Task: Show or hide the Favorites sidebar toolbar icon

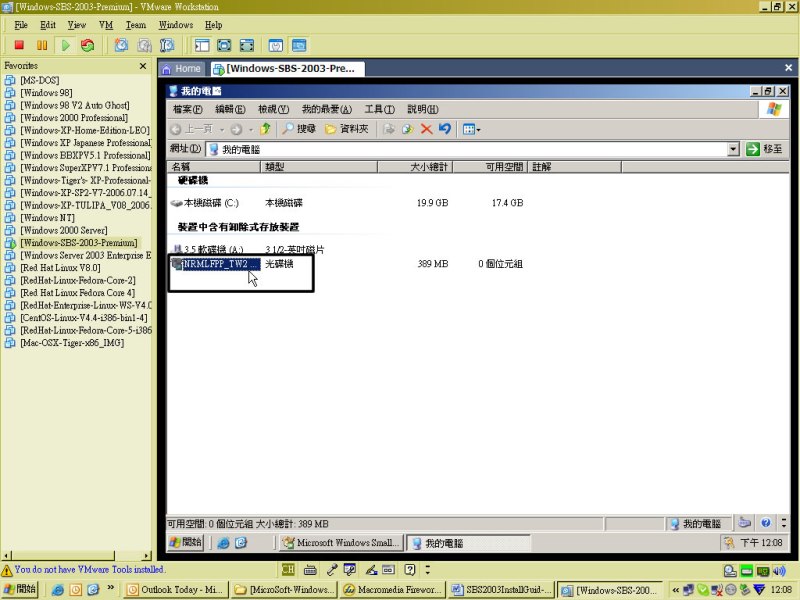Action: (202, 45)
